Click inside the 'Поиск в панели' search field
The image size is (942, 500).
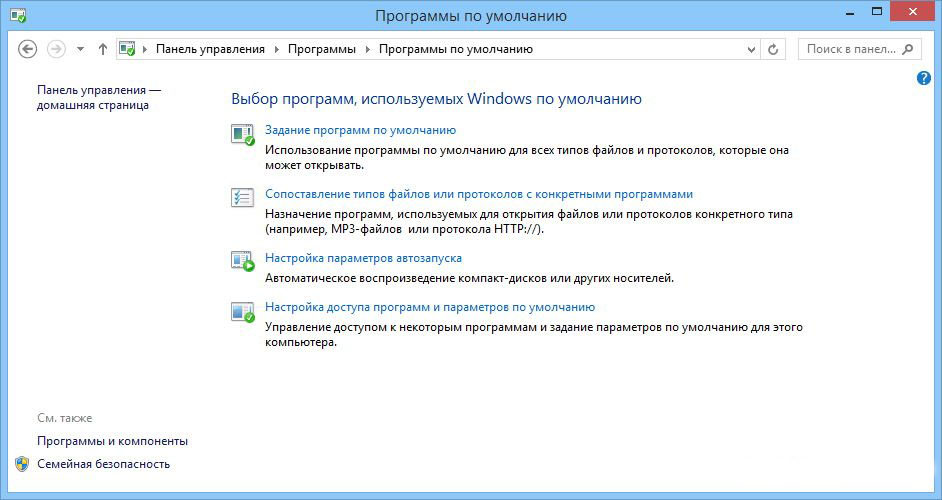coord(850,49)
